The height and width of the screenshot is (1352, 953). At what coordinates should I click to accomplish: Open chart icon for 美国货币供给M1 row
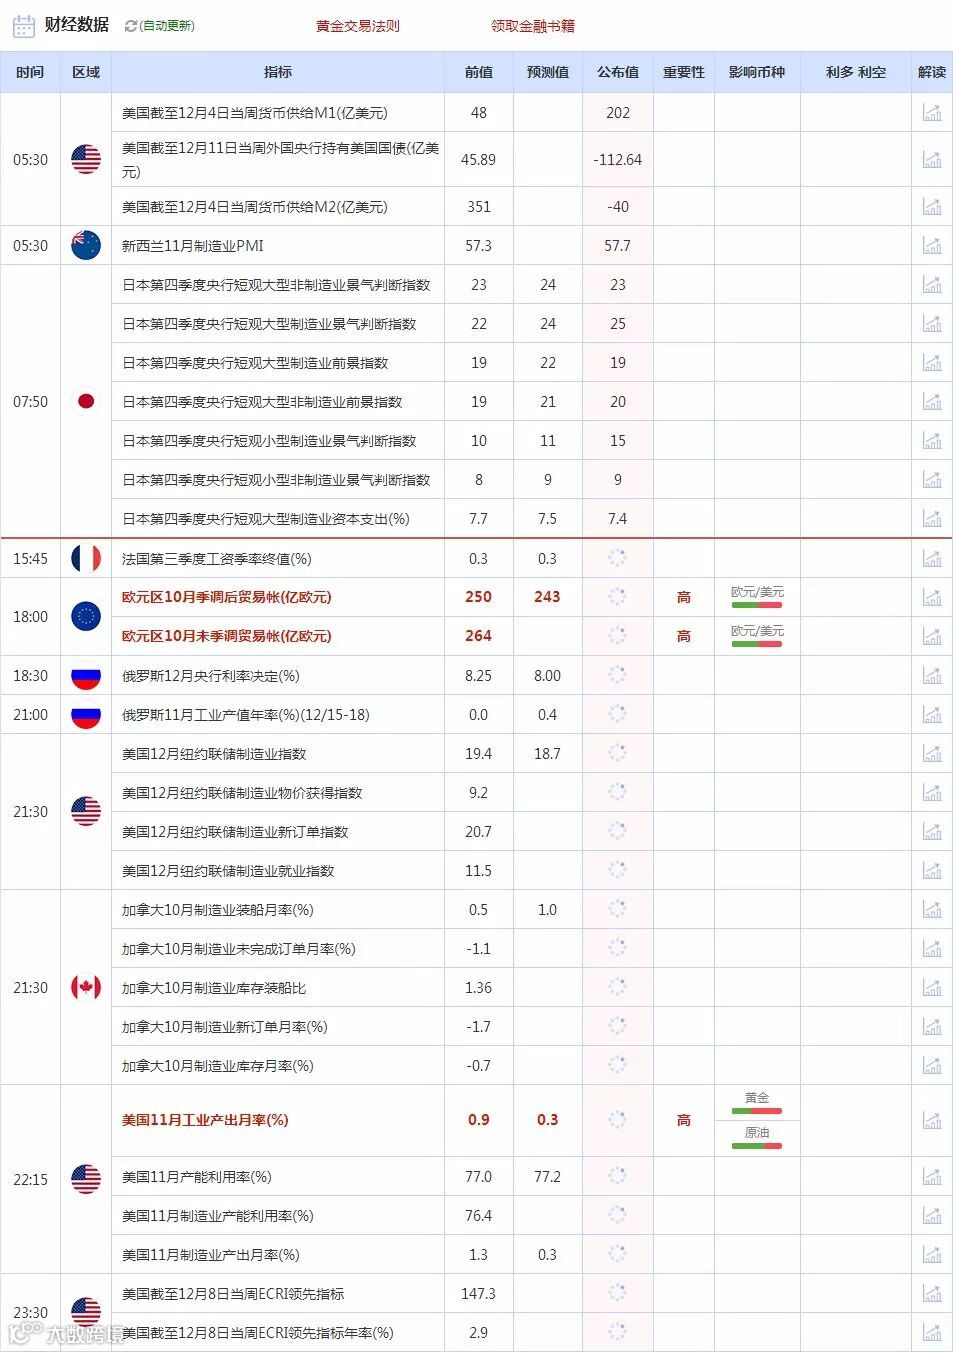[932, 113]
